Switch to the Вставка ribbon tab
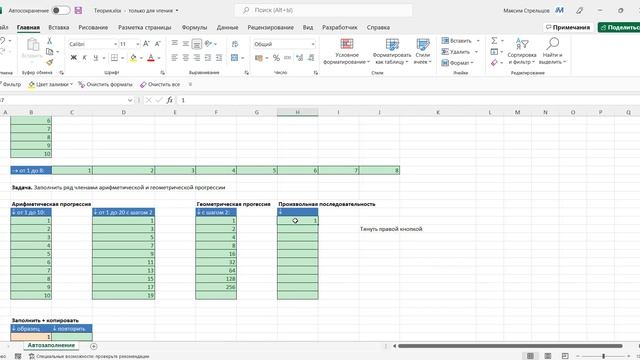 tap(59, 27)
